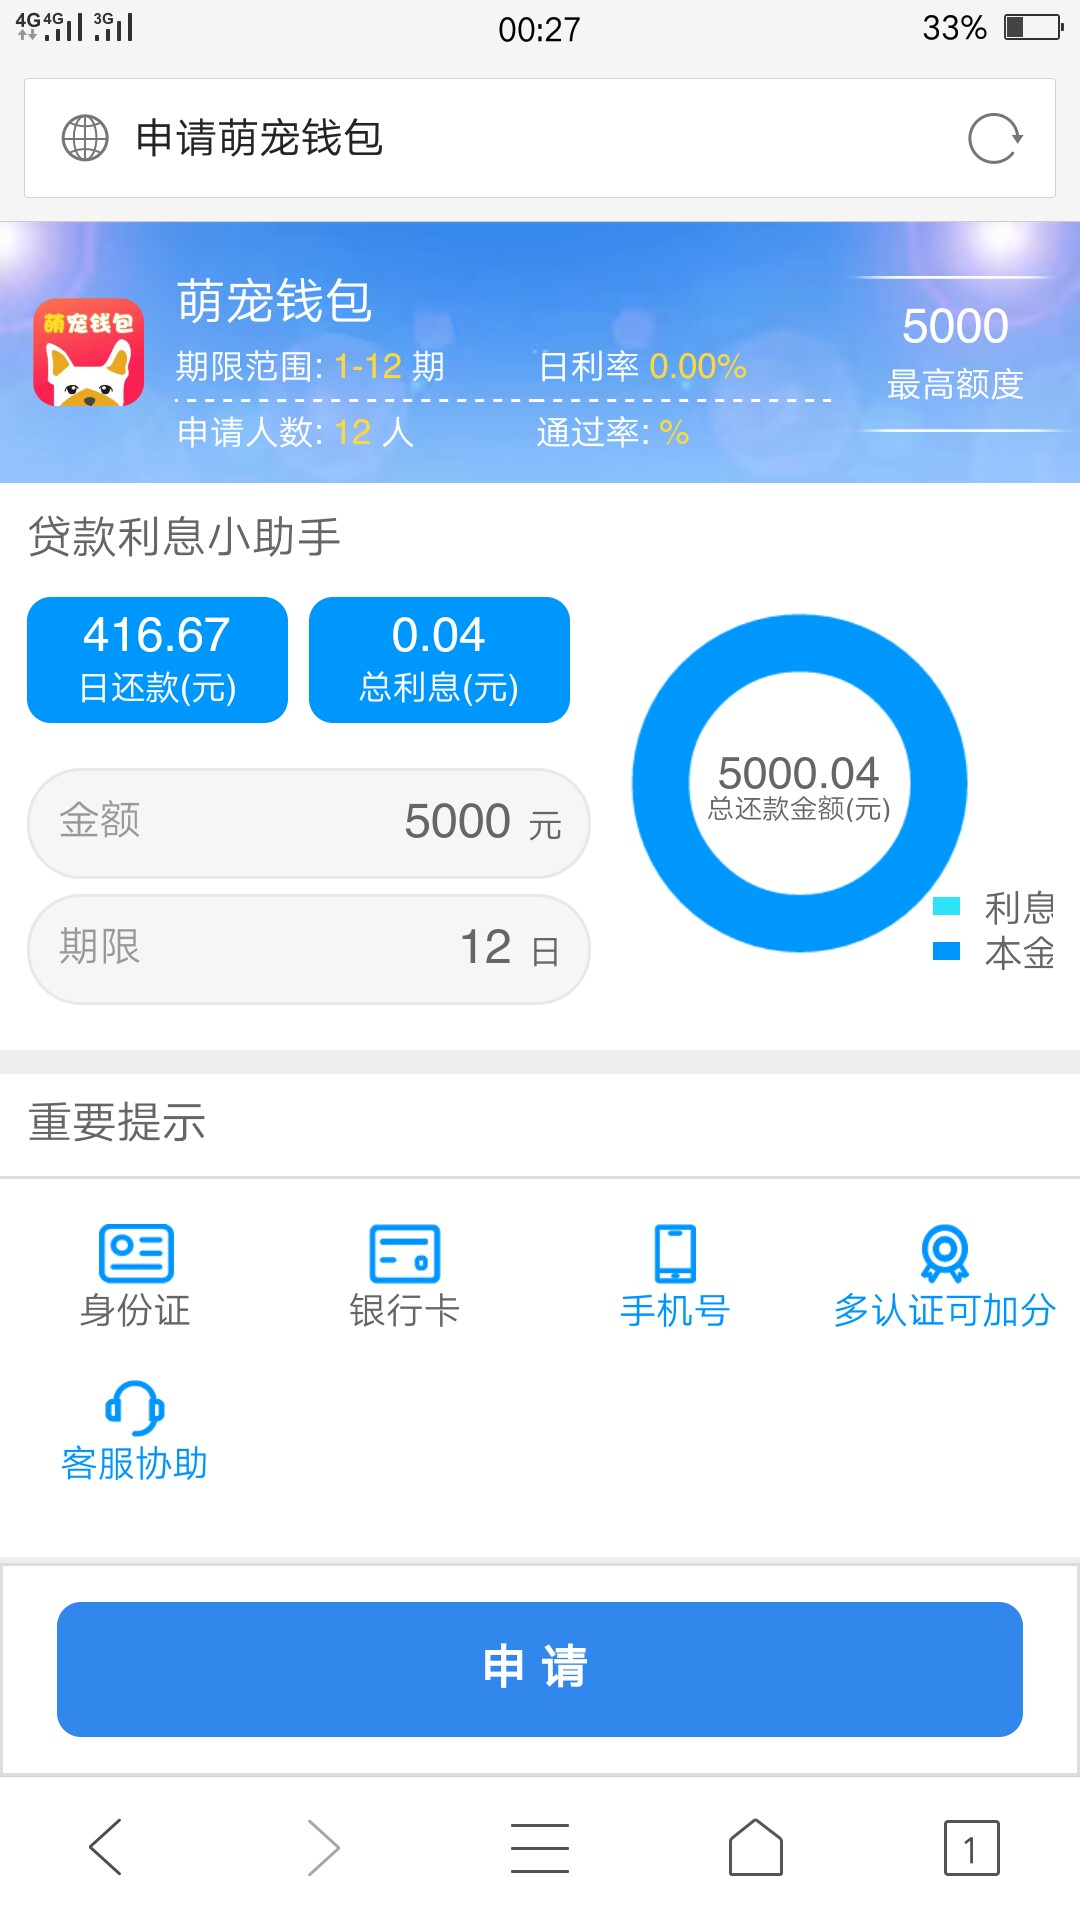The width and height of the screenshot is (1080, 1920).
Task: Tap the 日还款 416.67 box
Action: (157, 660)
